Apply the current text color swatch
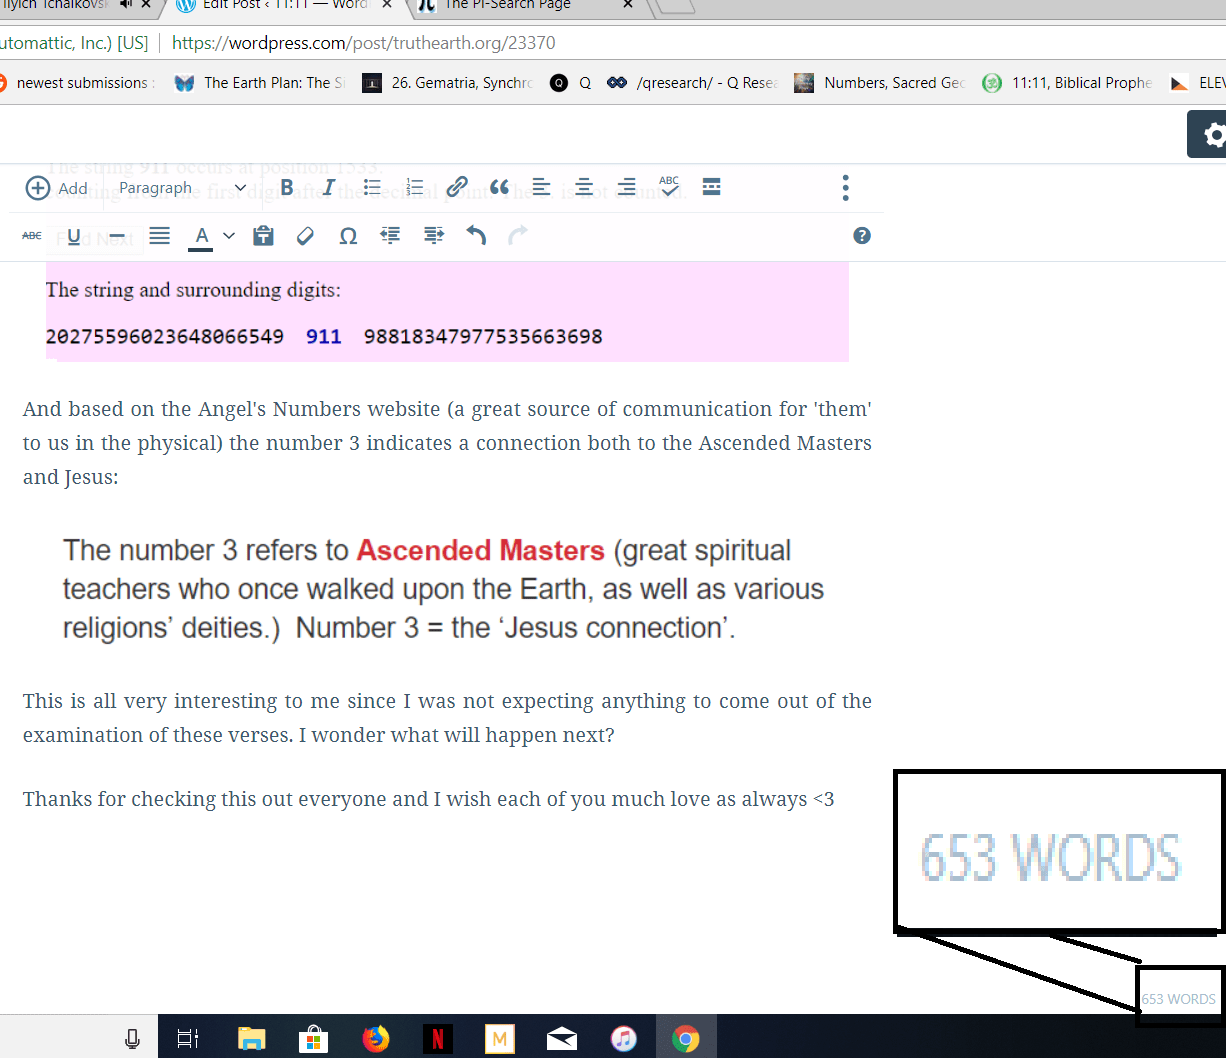The height and width of the screenshot is (1058, 1226). (201, 236)
